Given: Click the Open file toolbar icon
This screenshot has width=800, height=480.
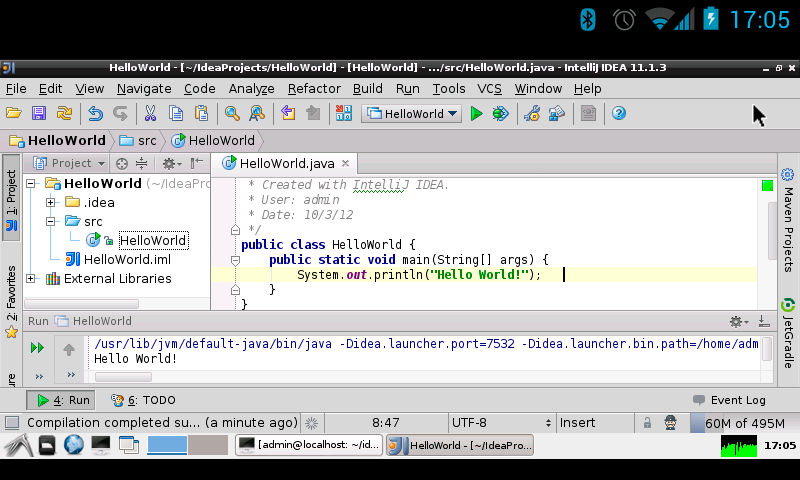Looking at the screenshot, I should [14, 113].
